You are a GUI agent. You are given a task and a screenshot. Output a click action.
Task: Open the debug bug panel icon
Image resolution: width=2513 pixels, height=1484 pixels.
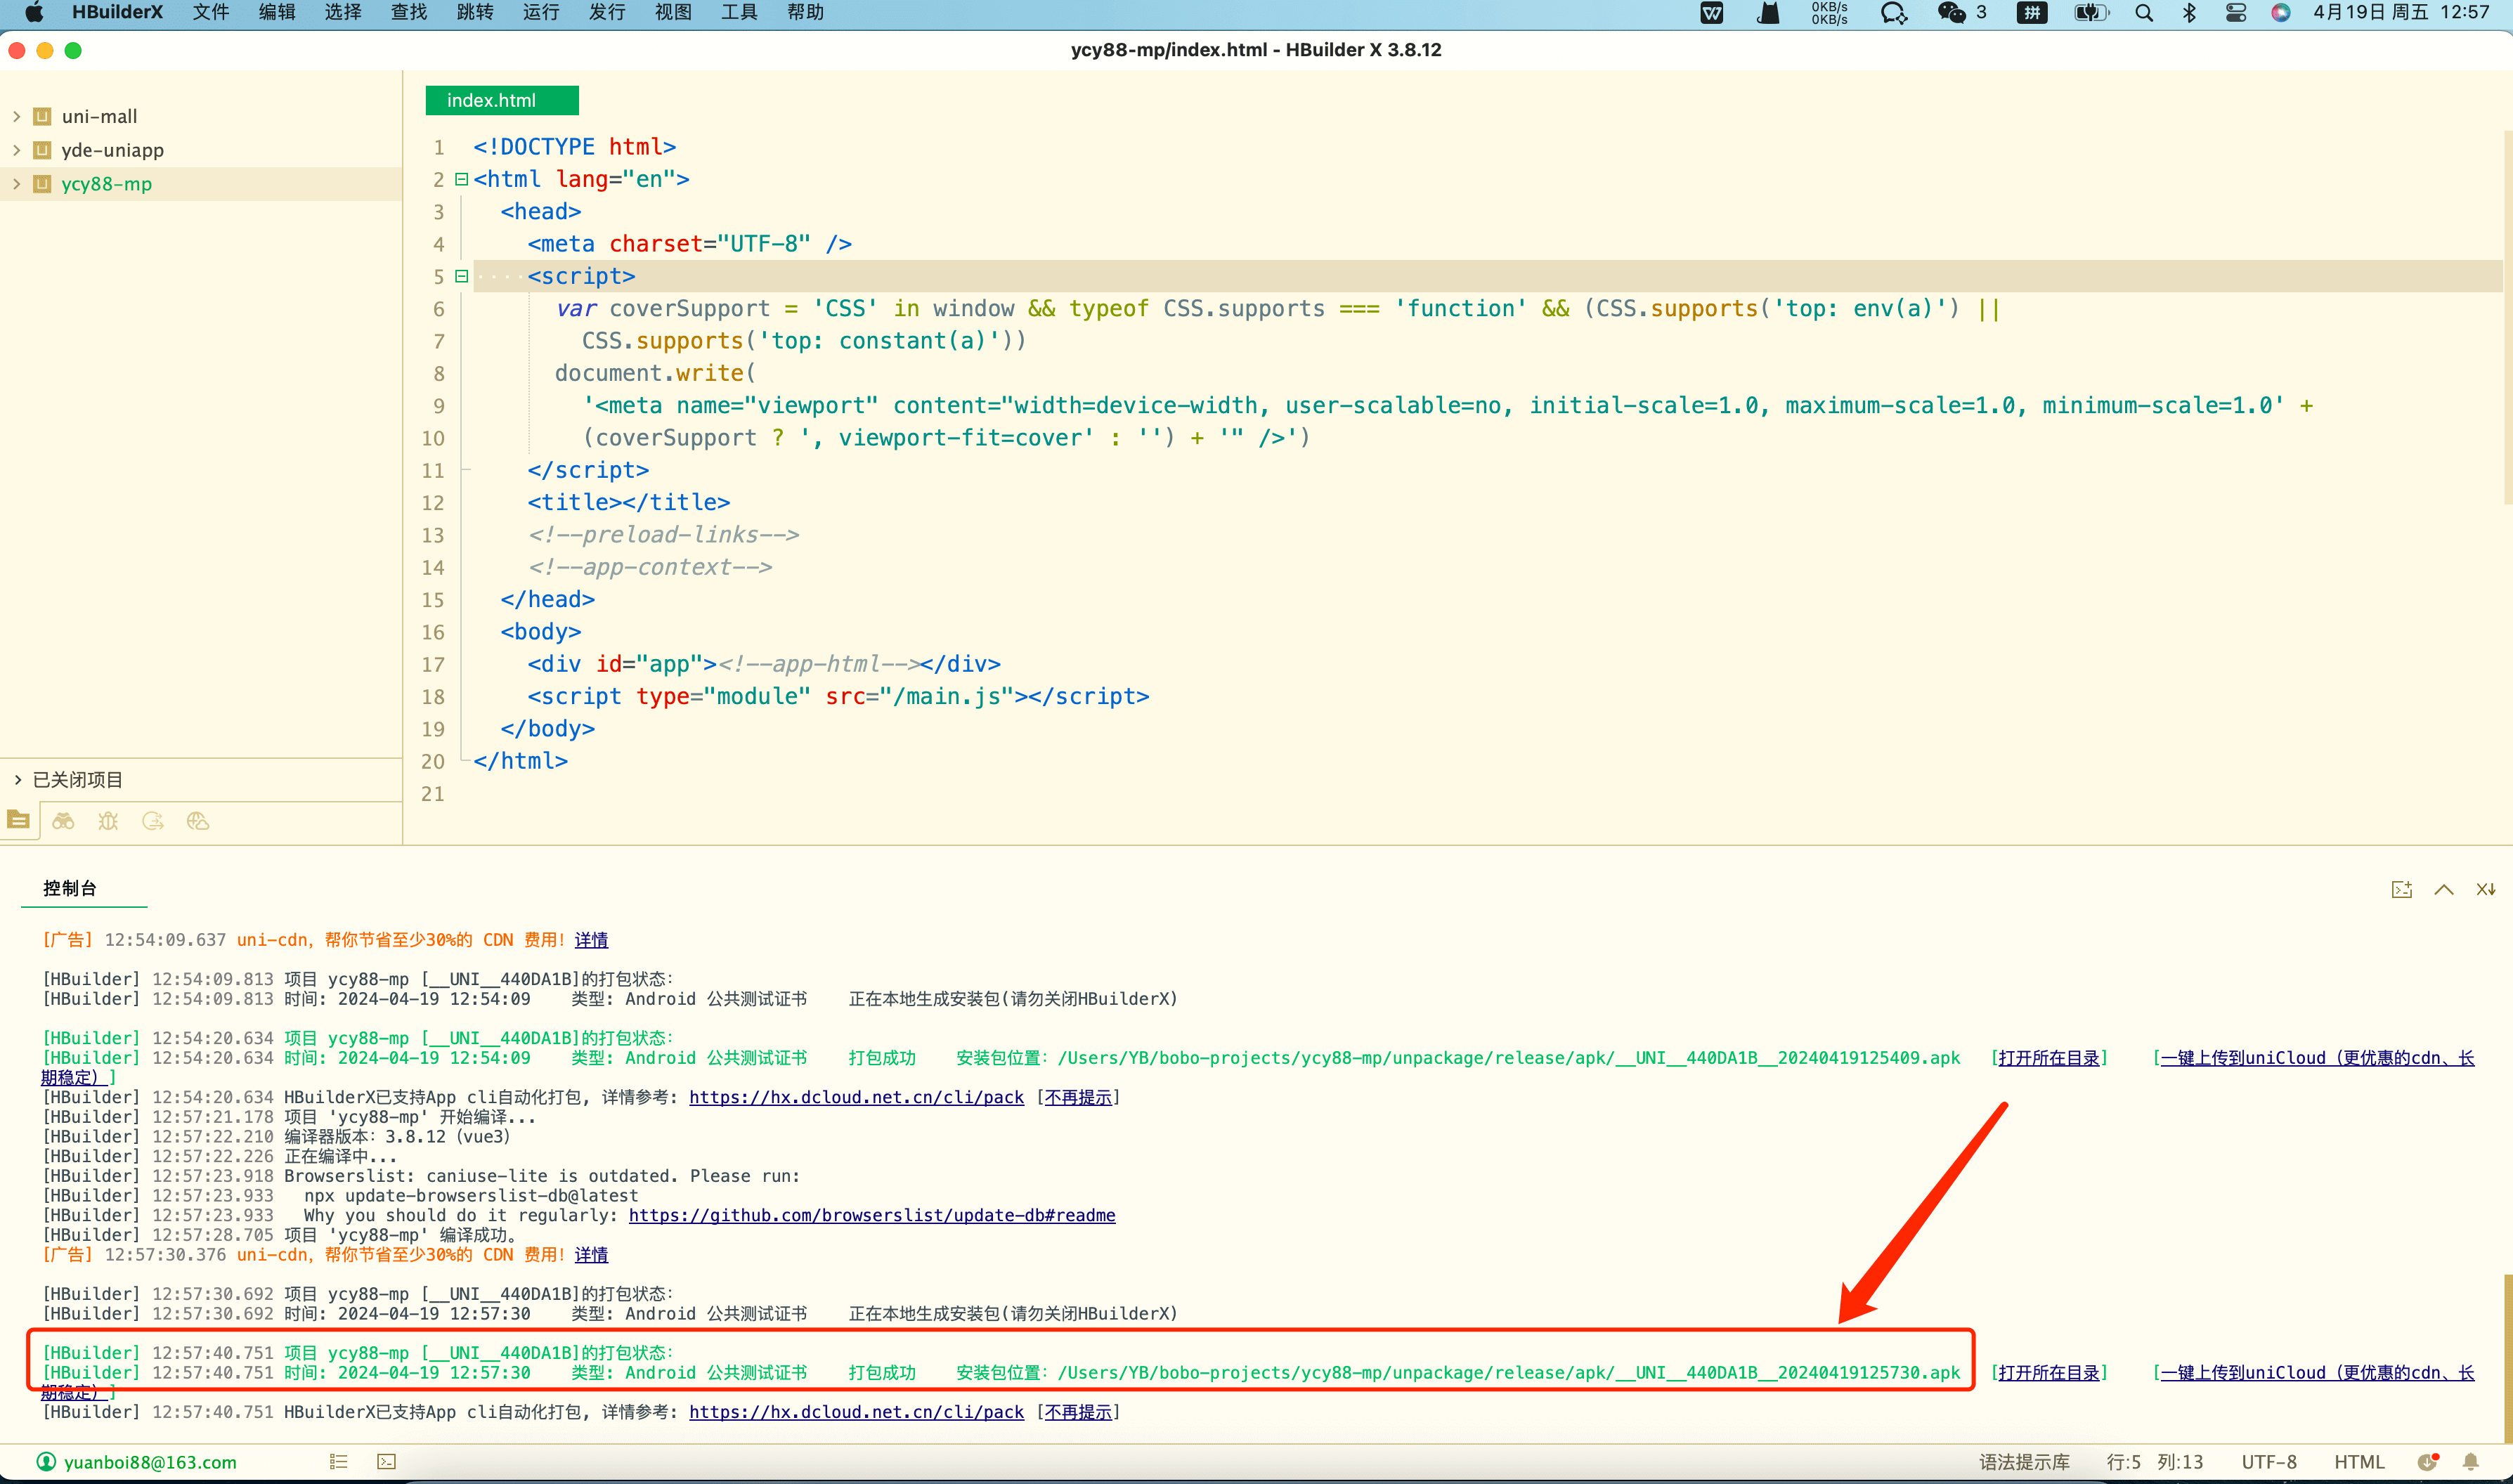tap(108, 821)
